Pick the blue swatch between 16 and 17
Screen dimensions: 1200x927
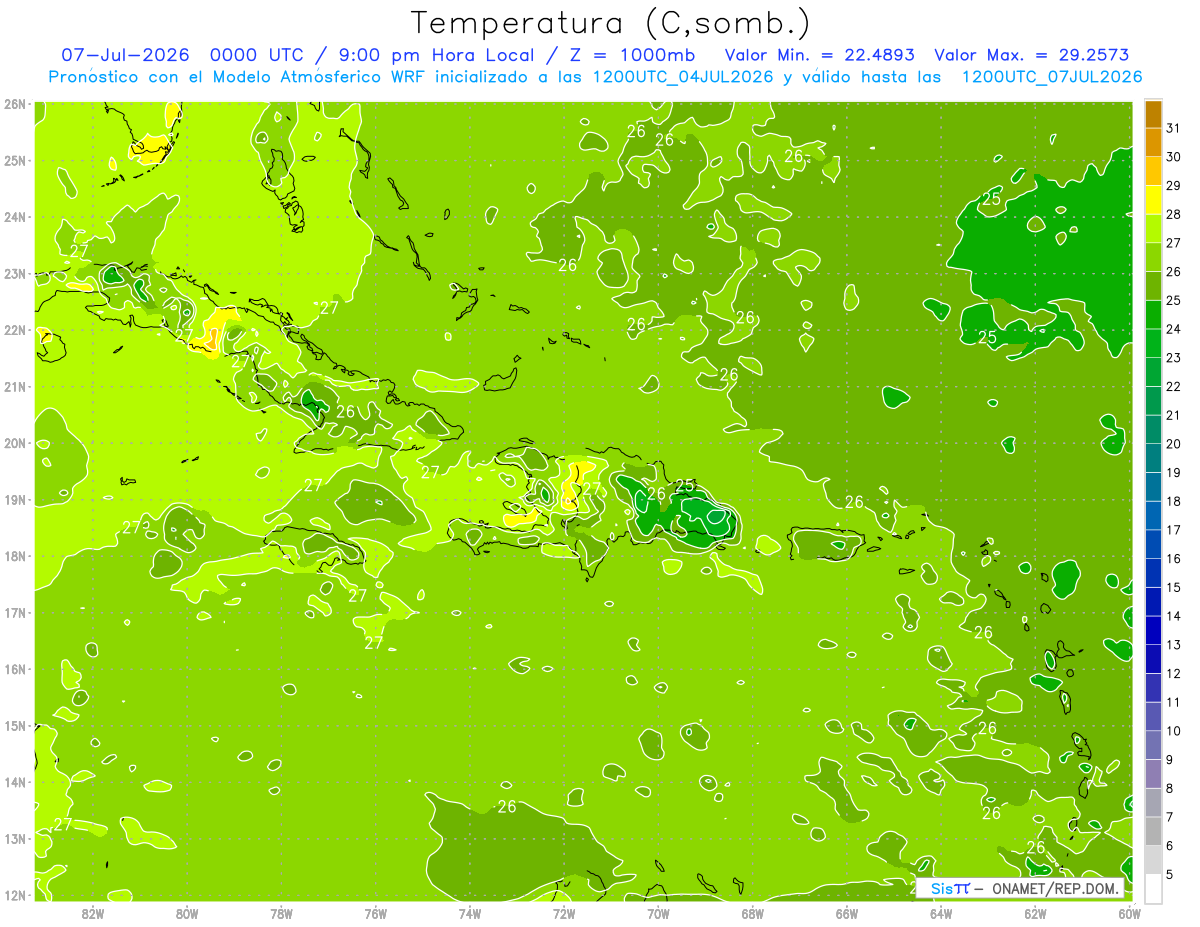[1154, 545]
